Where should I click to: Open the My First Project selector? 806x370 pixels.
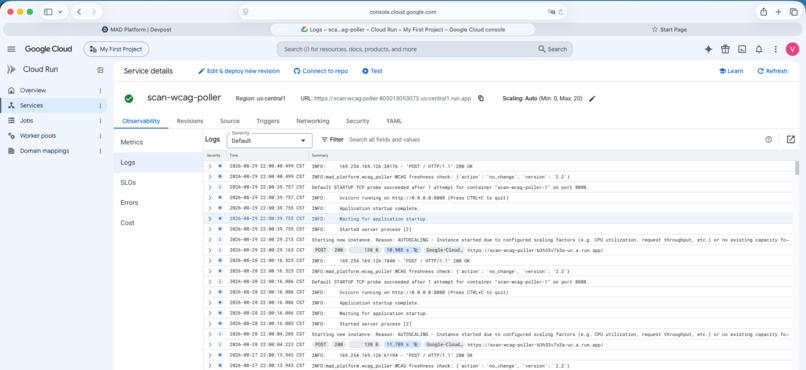pos(116,49)
